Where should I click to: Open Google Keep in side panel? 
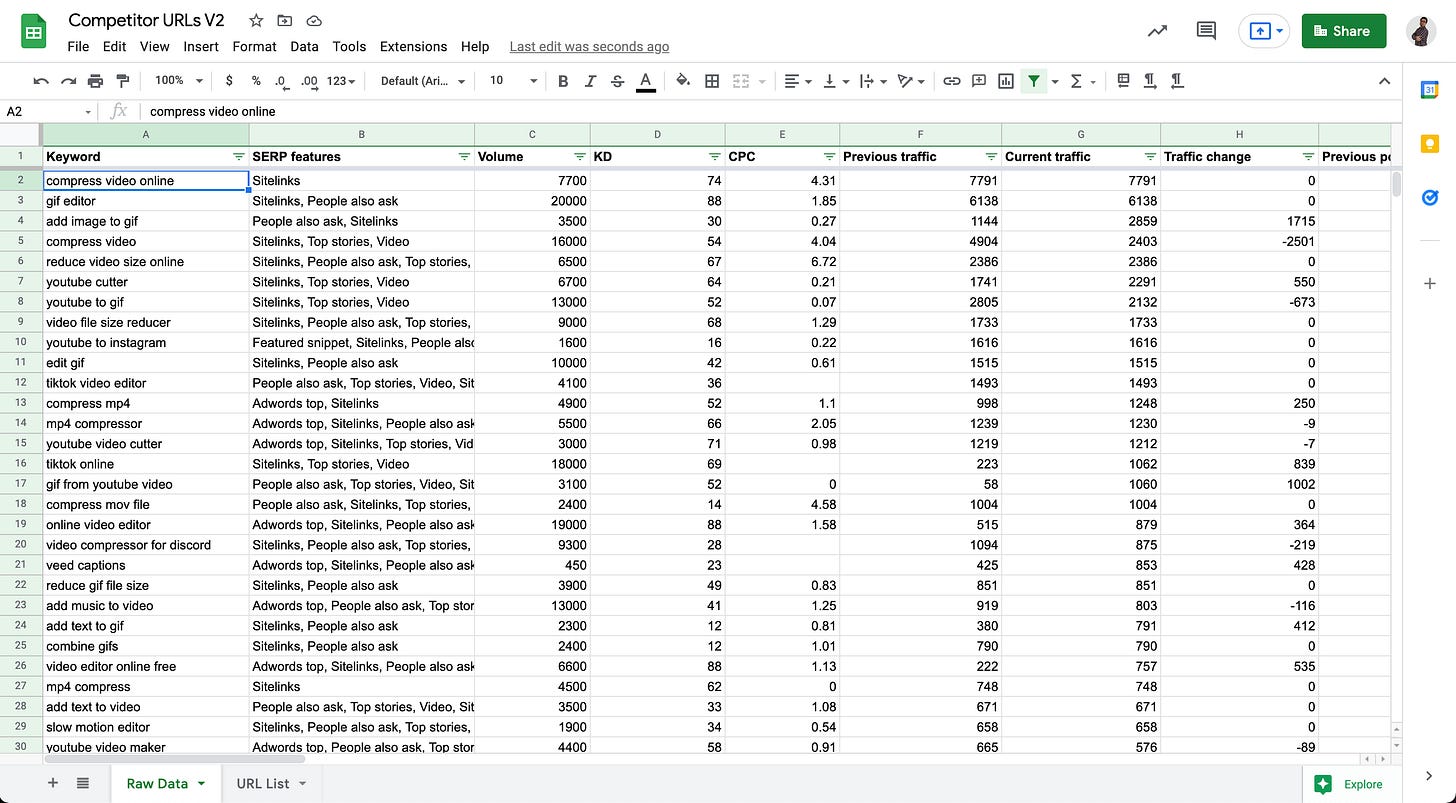pyautogui.click(x=1430, y=144)
